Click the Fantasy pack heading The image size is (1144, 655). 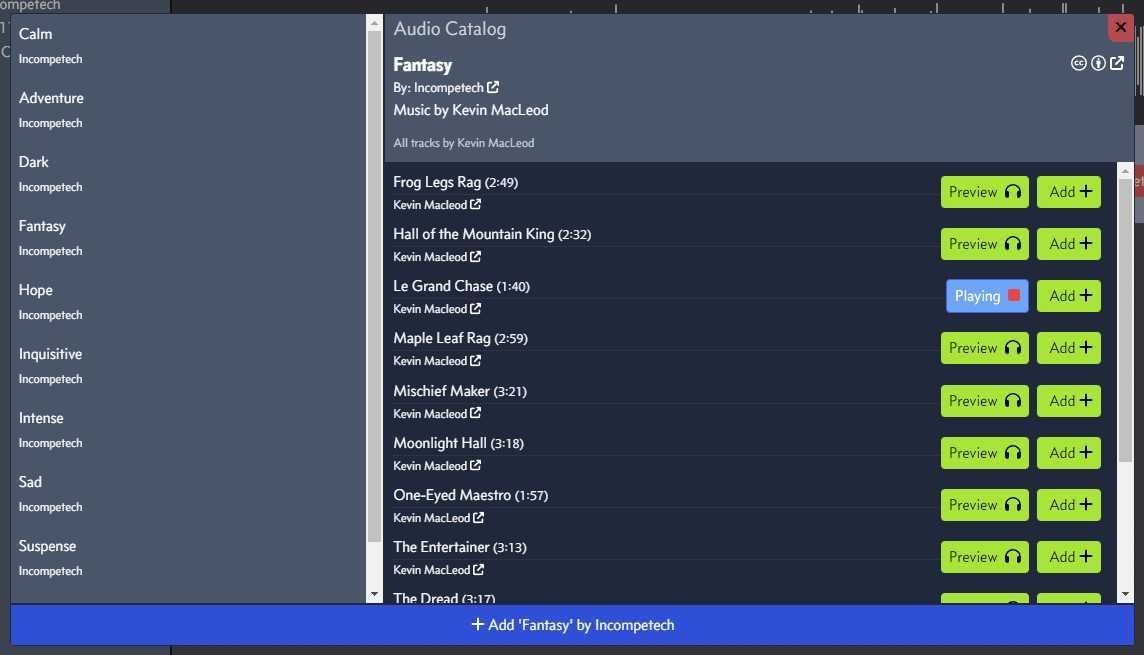tap(422, 65)
